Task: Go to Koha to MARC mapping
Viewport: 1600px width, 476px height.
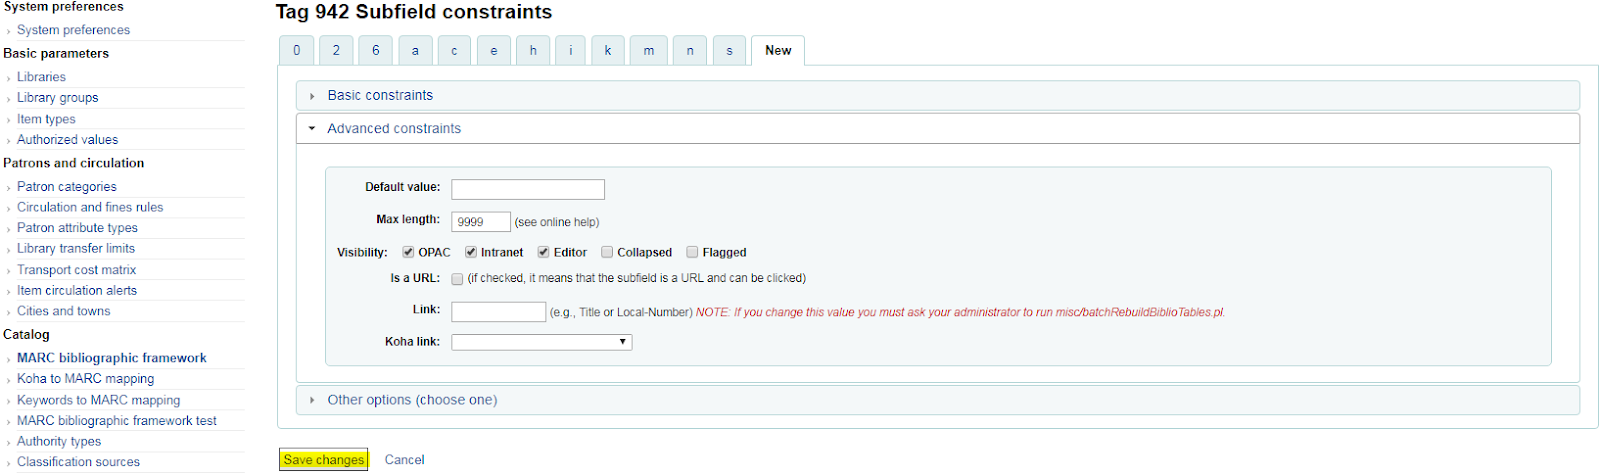Action: click(85, 379)
